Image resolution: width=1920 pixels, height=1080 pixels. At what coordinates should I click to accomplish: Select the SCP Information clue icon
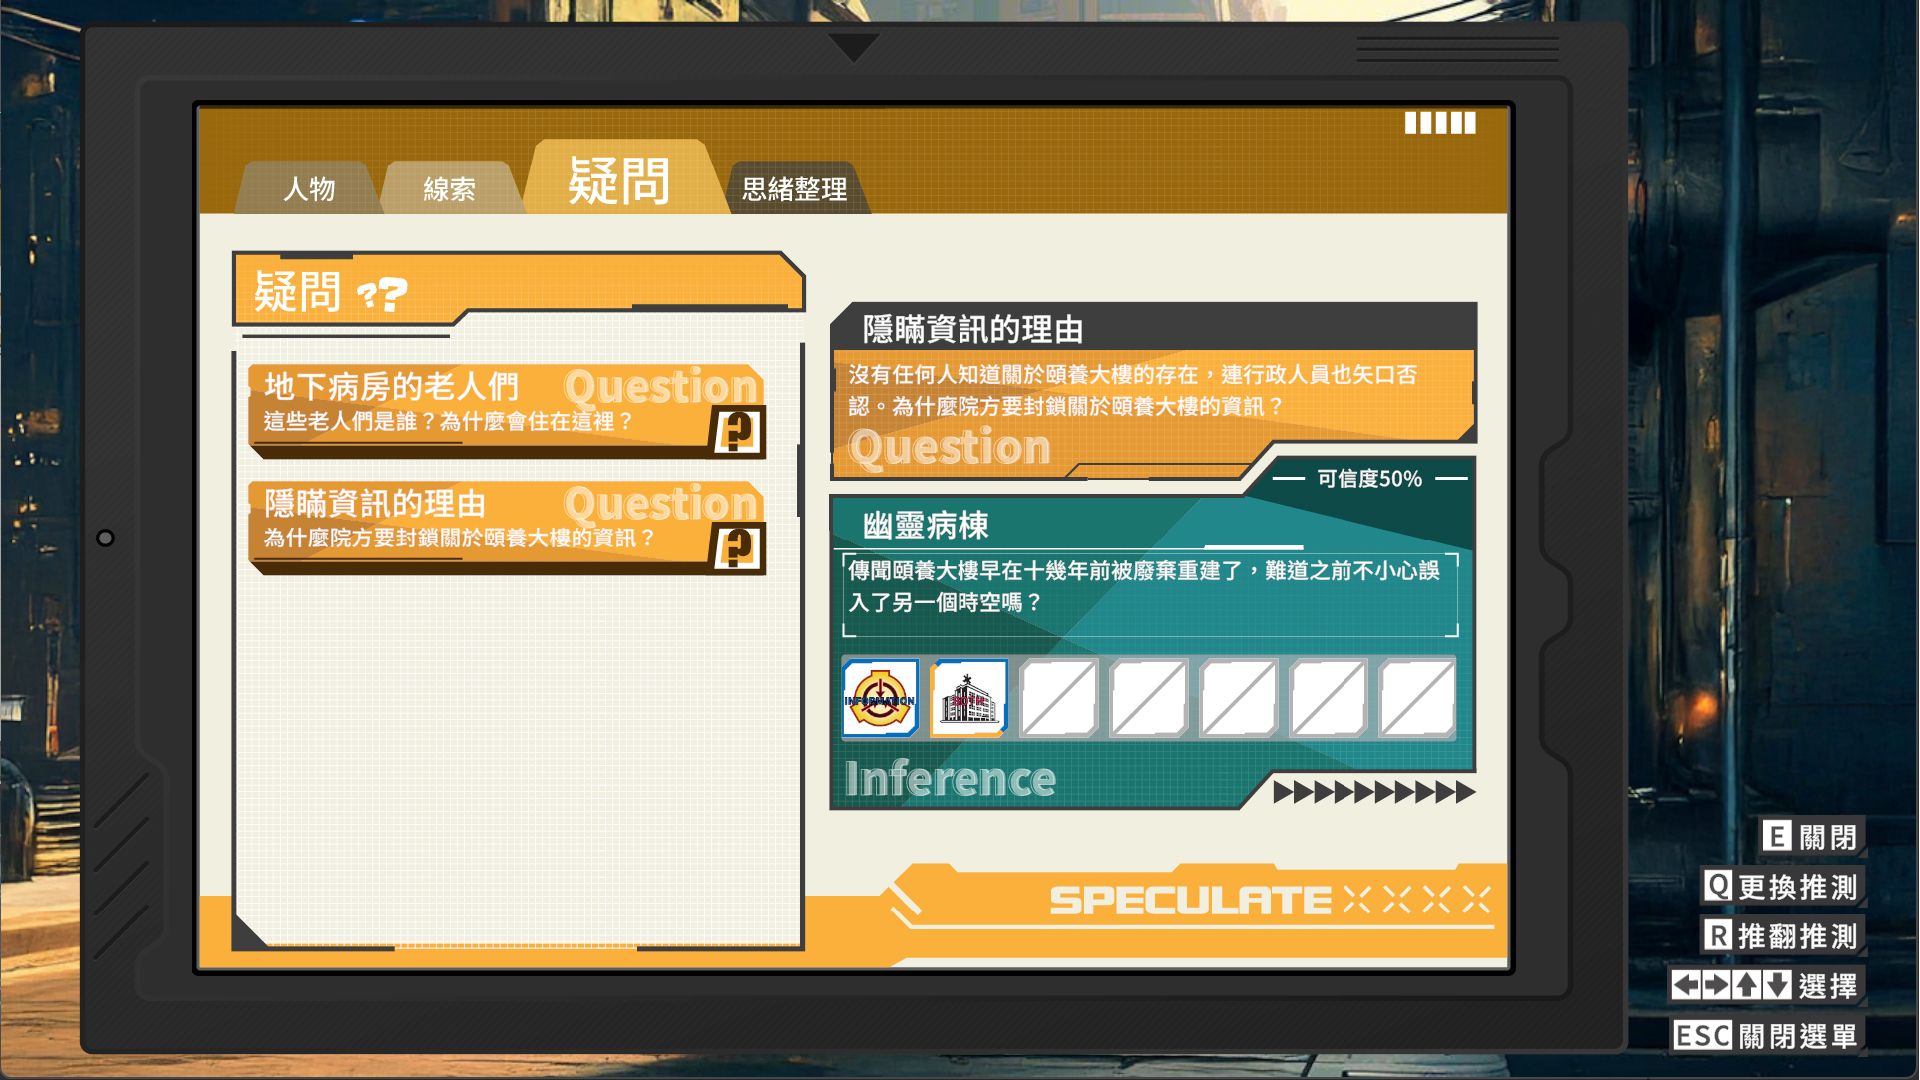pos(880,698)
